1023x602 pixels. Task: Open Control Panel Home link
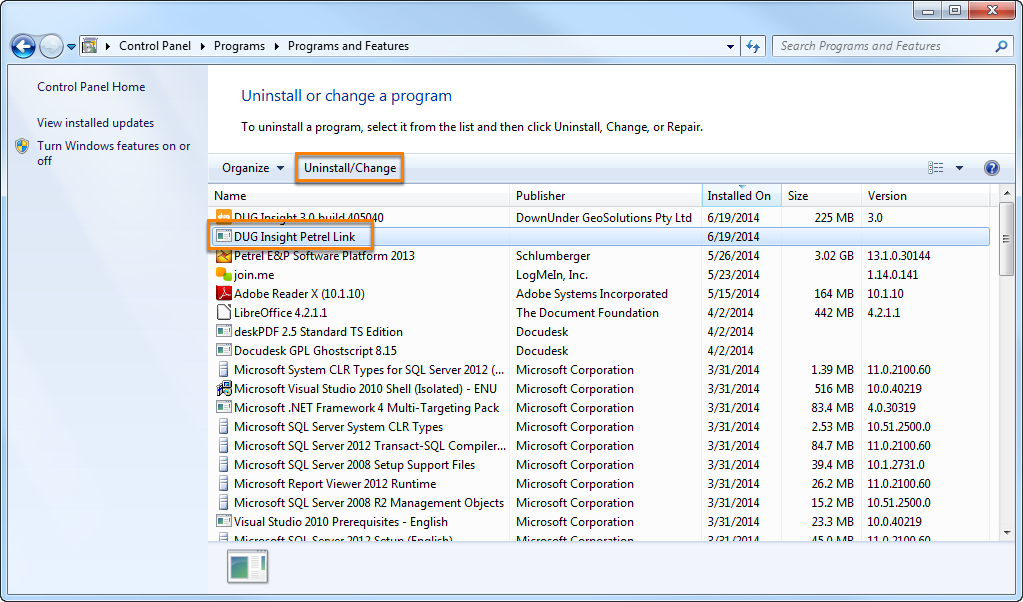pyautogui.click(x=91, y=87)
